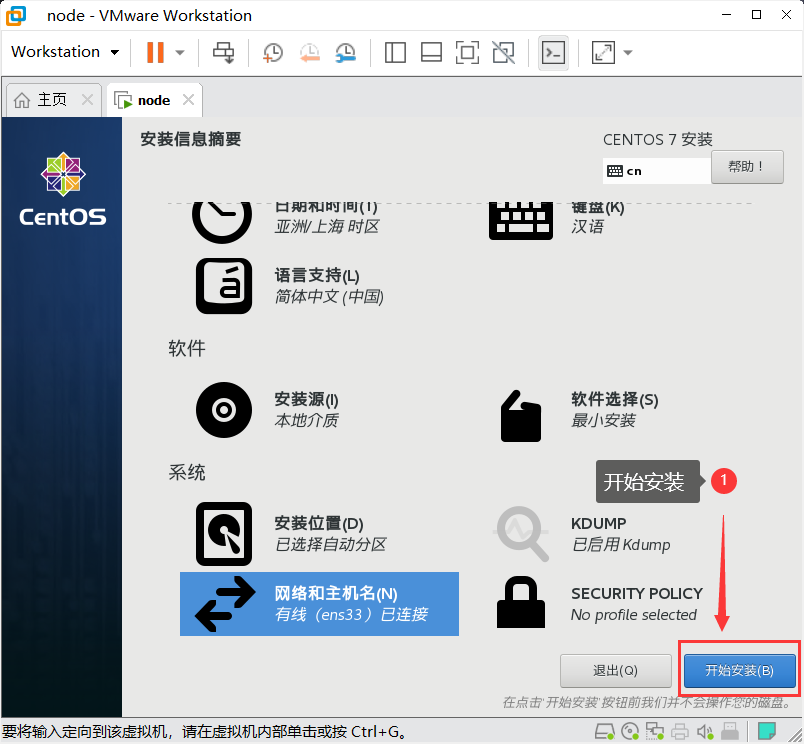
Task: Click the hard disk status bar icon
Action: [x=604, y=731]
